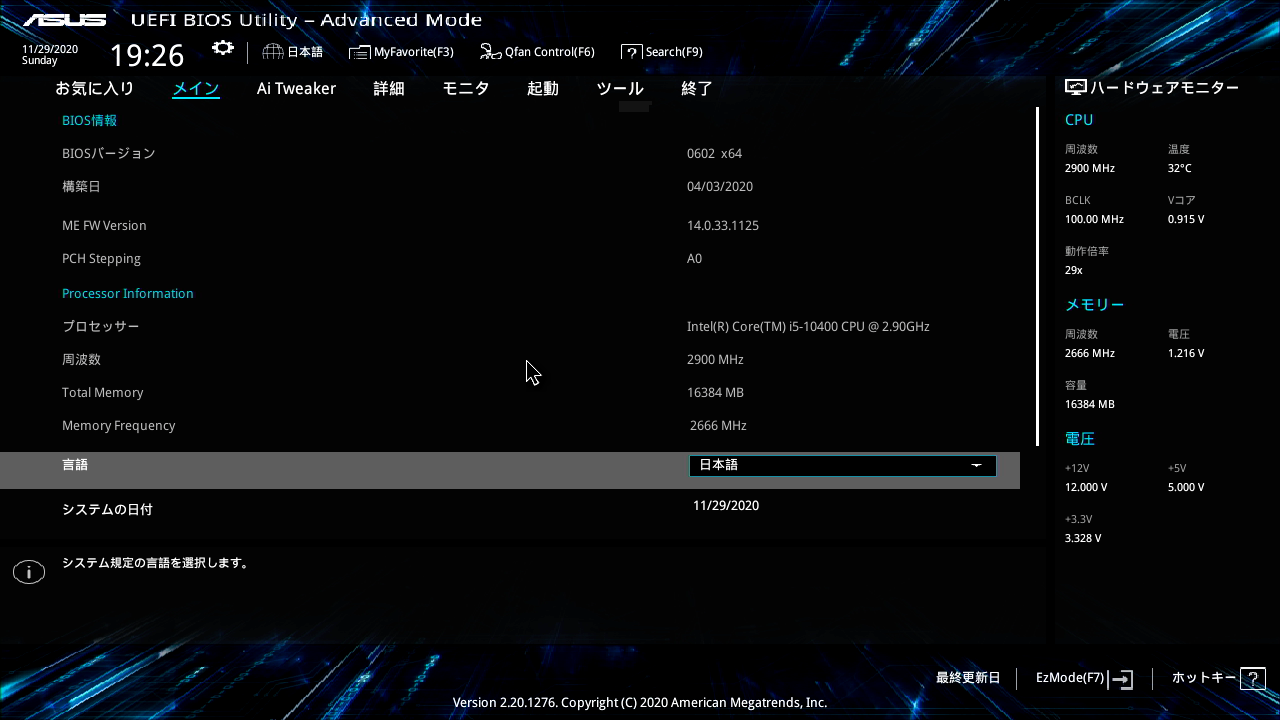The width and height of the screenshot is (1280, 720).
Task: Click the Vコア 0.915 V reading
Action: (x=1186, y=219)
